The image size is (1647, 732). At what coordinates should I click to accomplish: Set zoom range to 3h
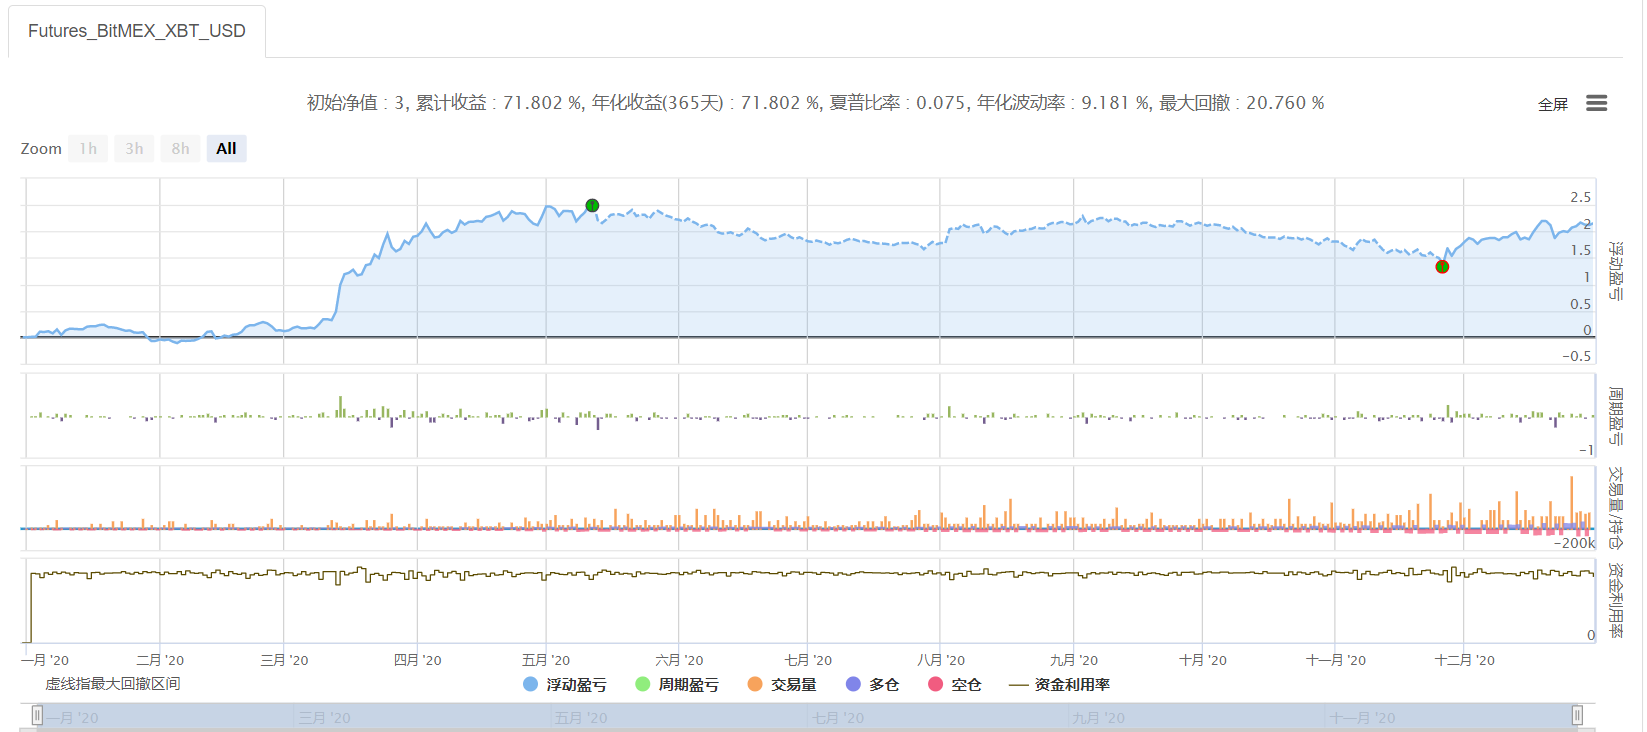coord(134,149)
